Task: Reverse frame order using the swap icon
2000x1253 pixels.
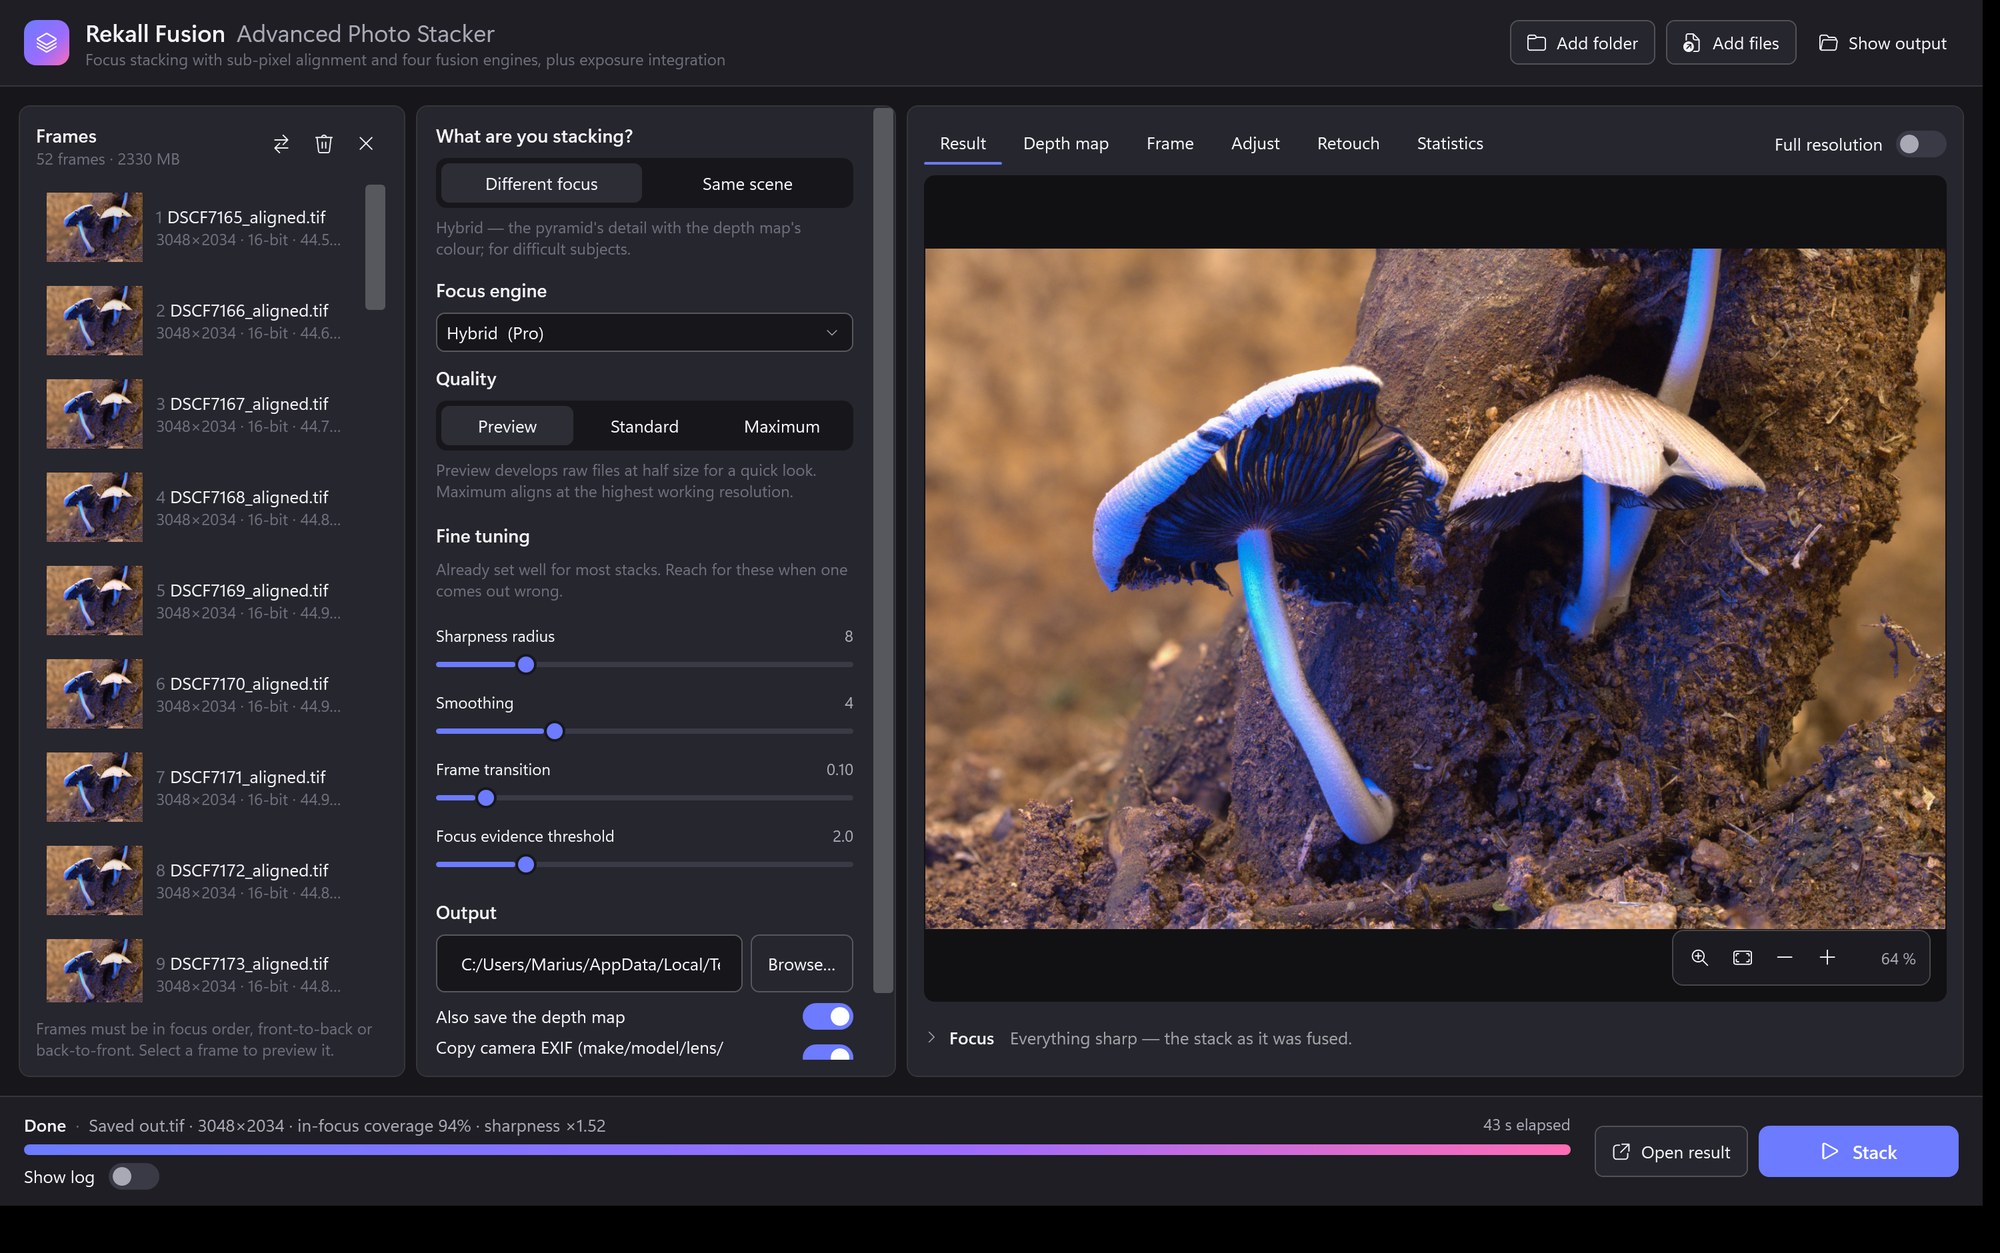Action: (x=281, y=144)
